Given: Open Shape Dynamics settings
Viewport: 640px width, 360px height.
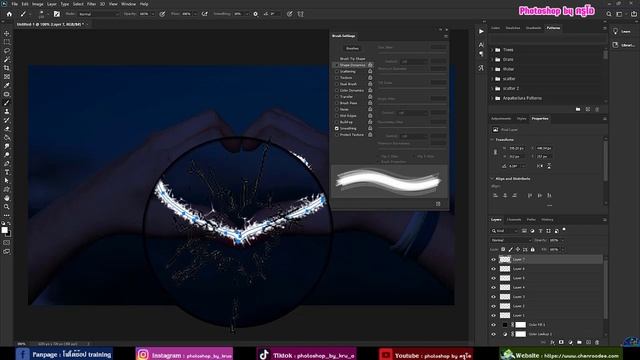Looking at the screenshot, I should point(353,65).
